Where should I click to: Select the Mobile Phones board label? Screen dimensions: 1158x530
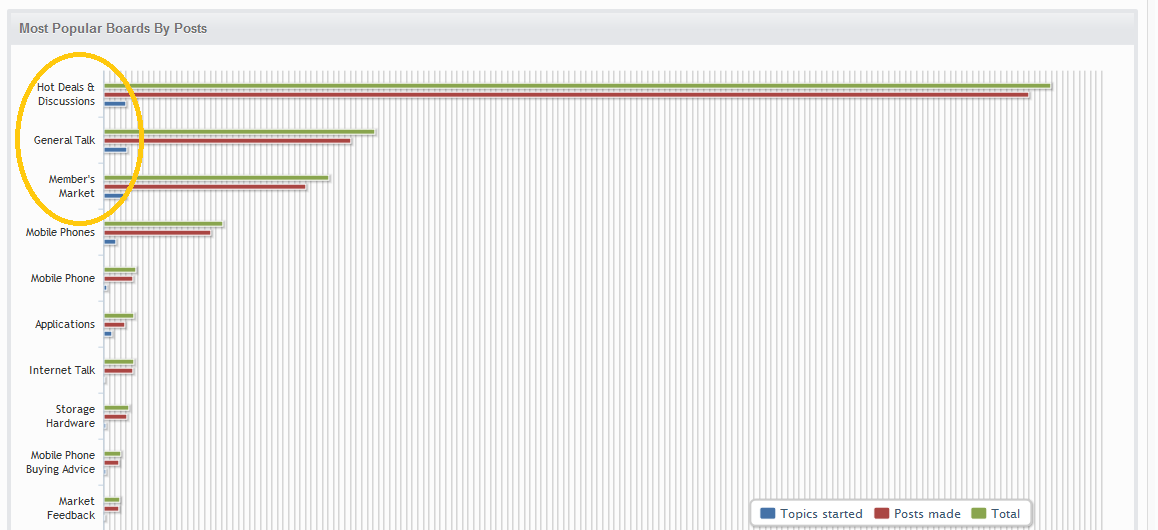(61, 233)
